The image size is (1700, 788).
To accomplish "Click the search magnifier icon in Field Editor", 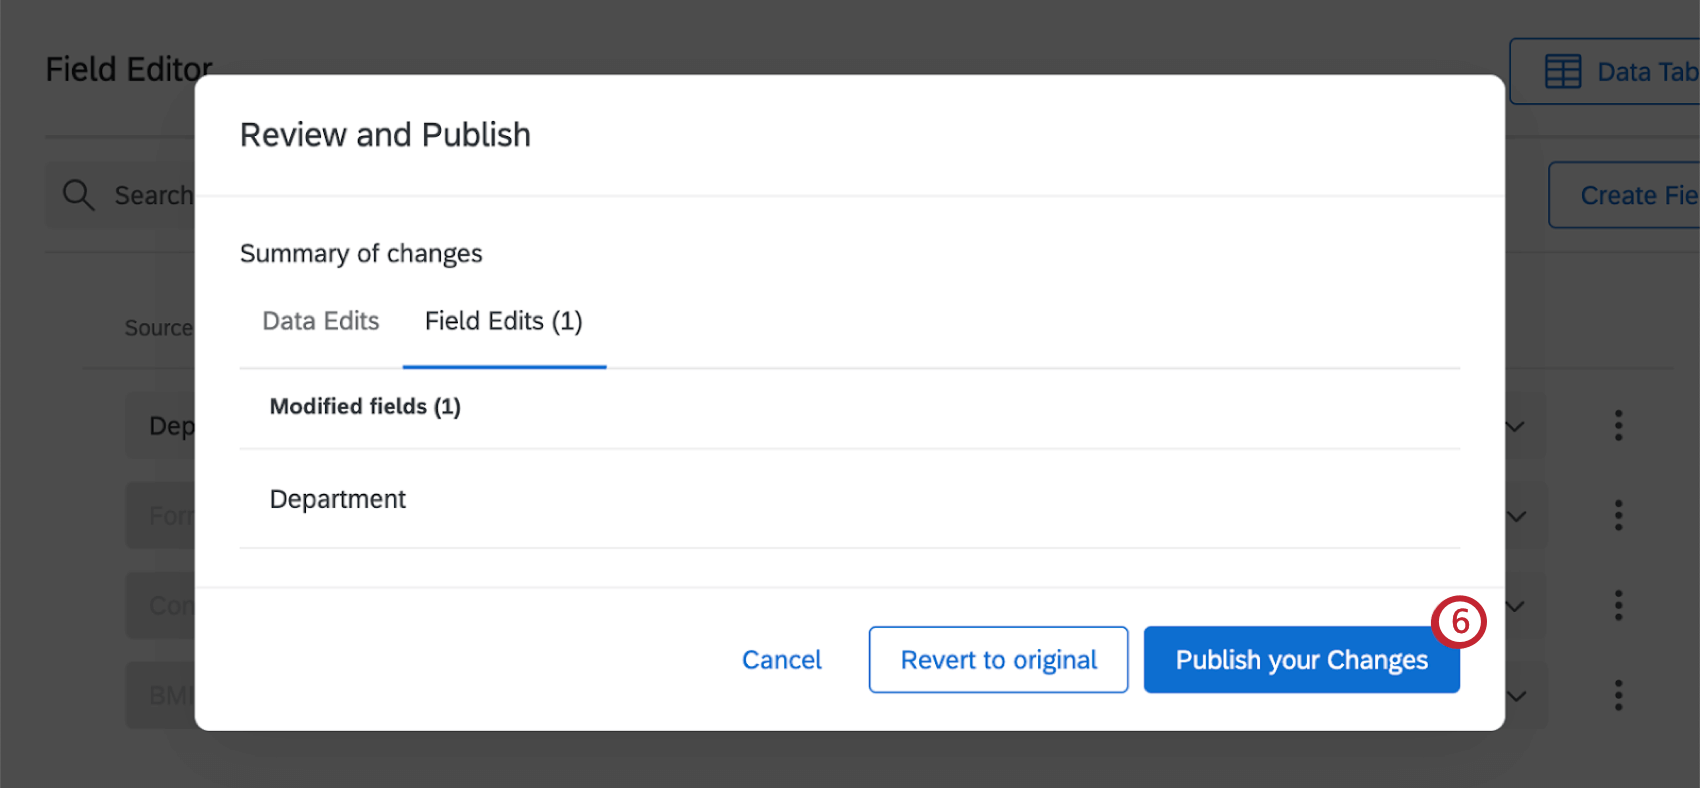I will tap(78, 195).
